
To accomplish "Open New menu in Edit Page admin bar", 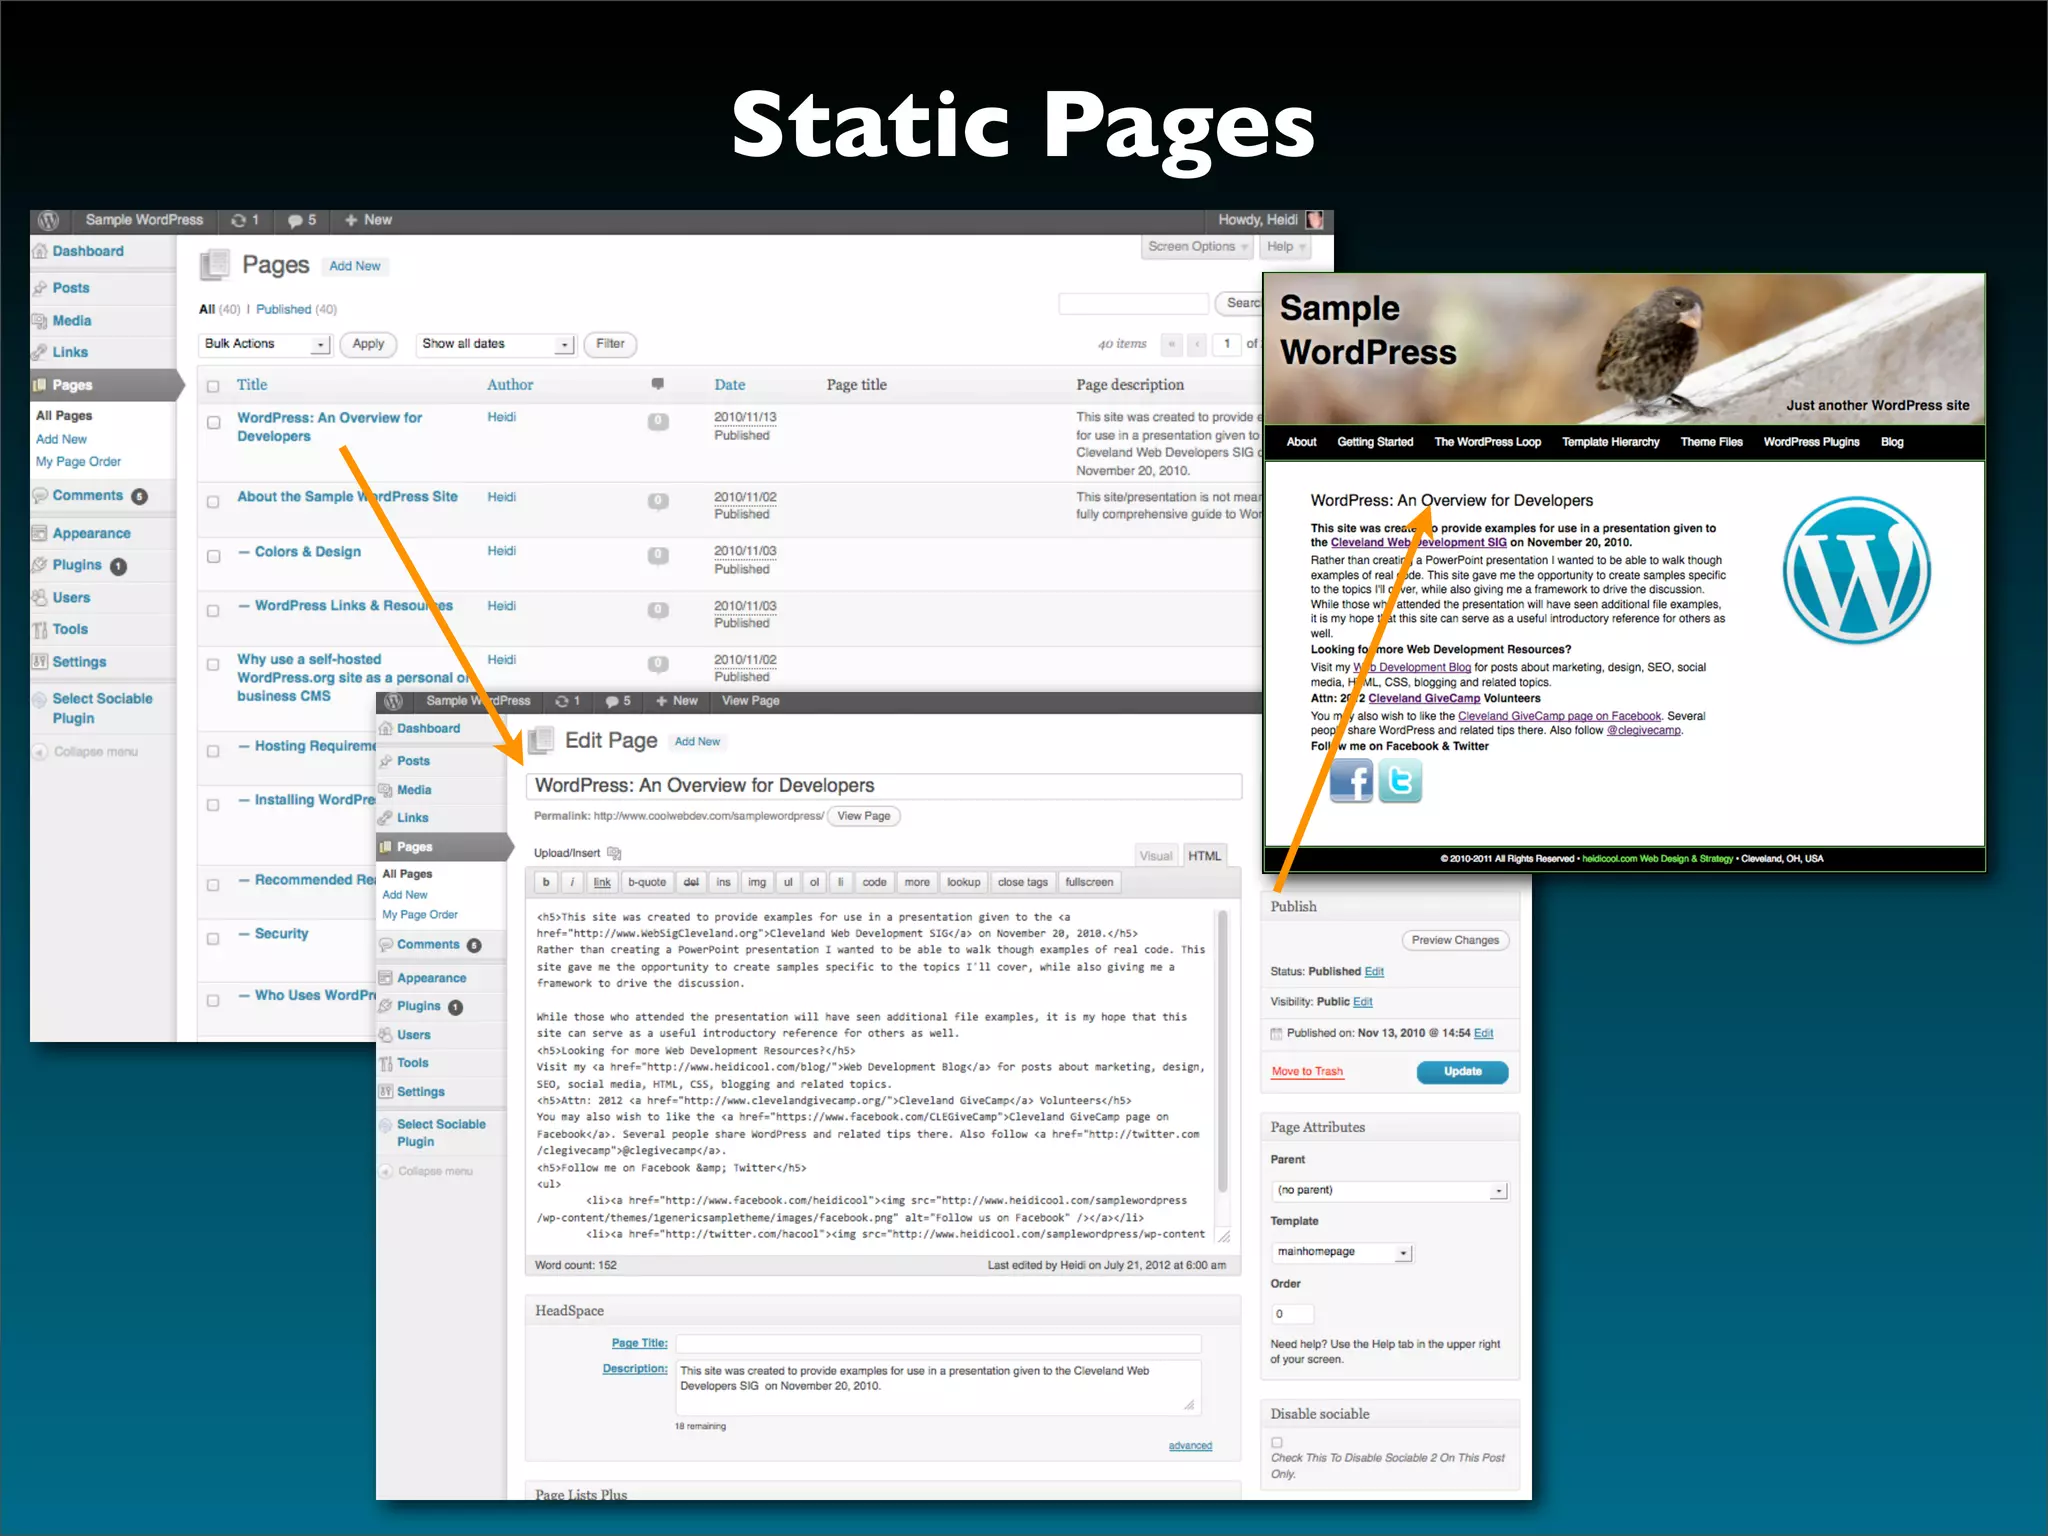I will (677, 701).
